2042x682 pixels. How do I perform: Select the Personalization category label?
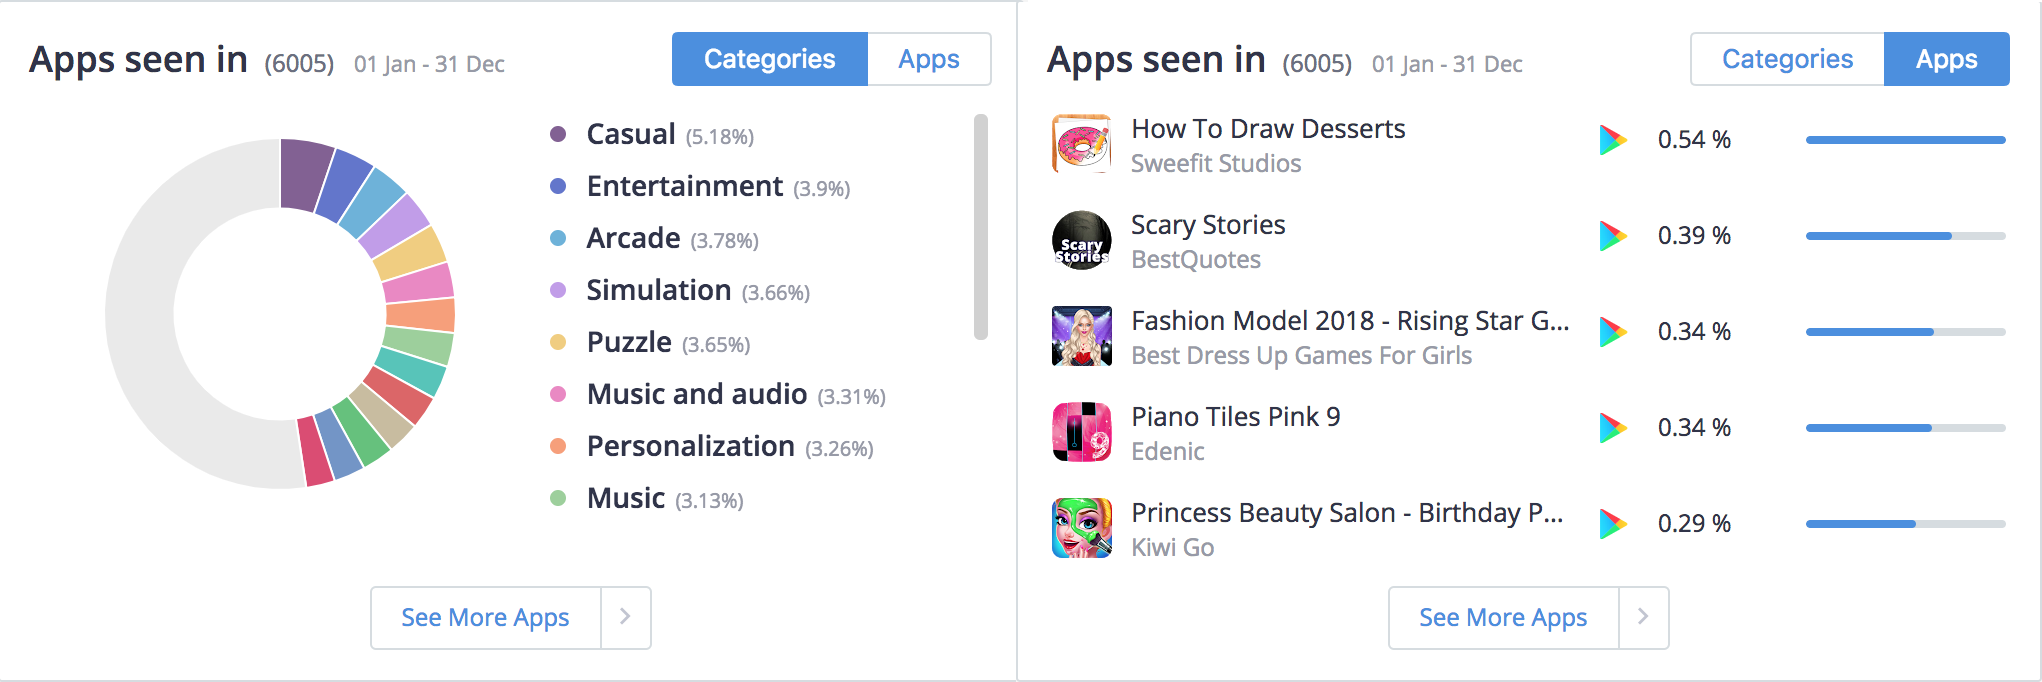tap(691, 446)
